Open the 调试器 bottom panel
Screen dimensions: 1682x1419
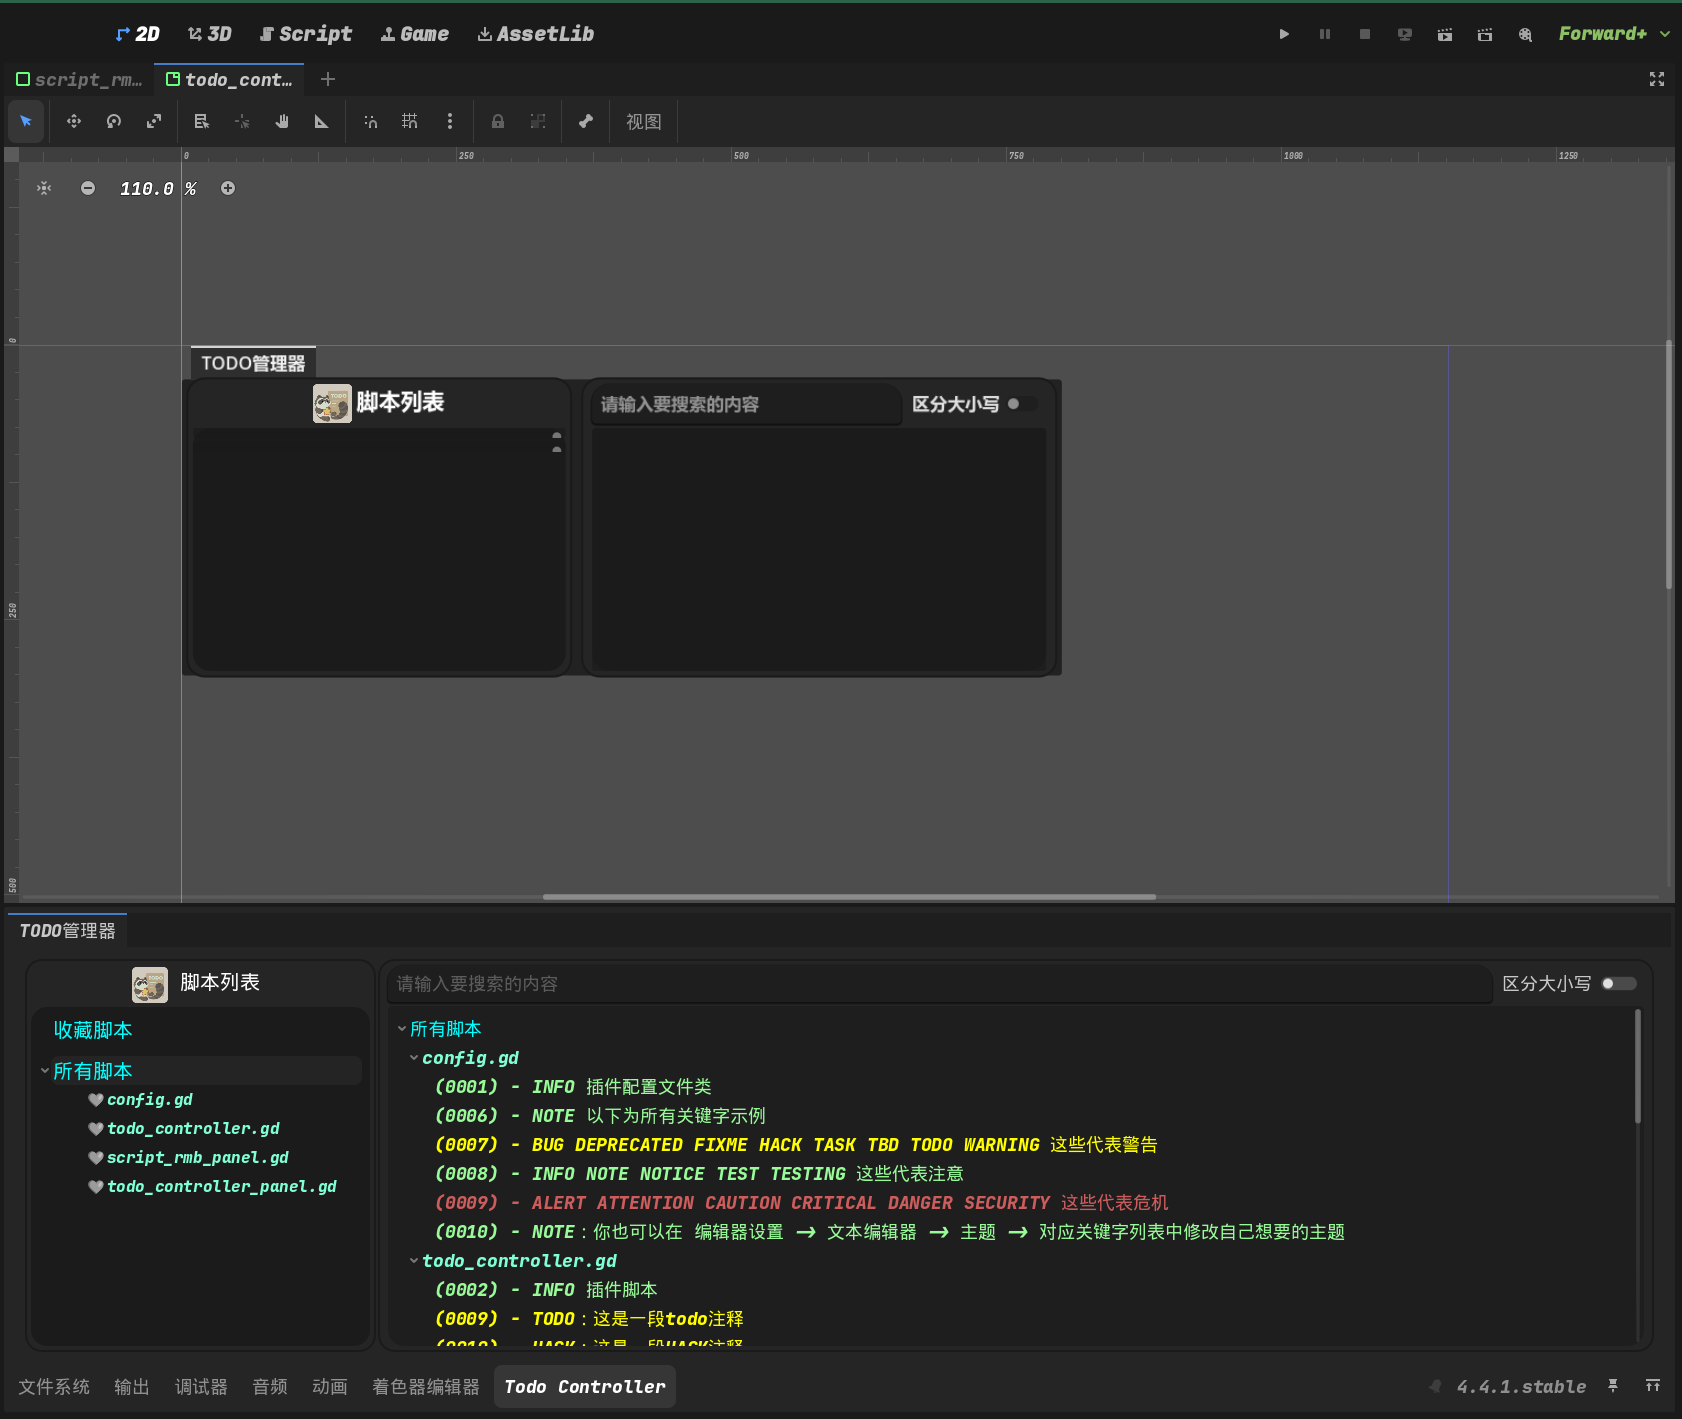tap(201, 1387)
